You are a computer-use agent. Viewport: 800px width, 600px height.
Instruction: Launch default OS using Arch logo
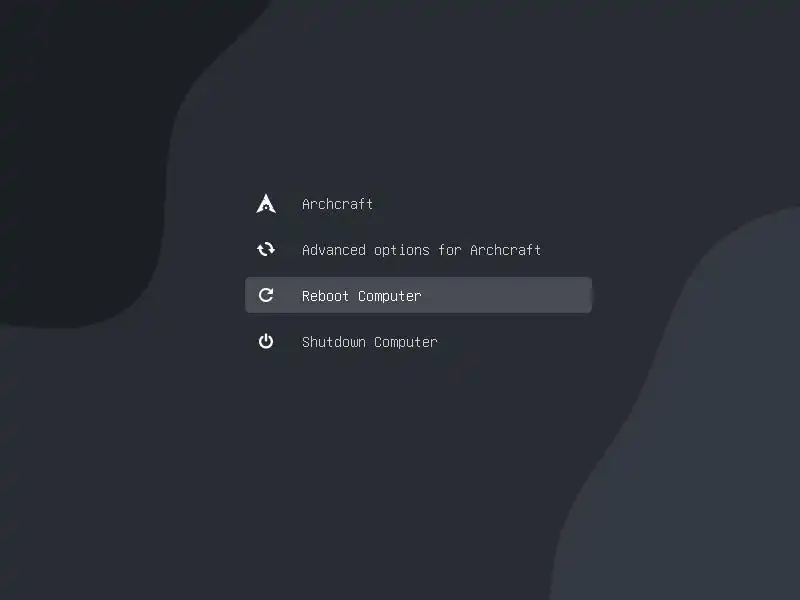coord(266,203)
